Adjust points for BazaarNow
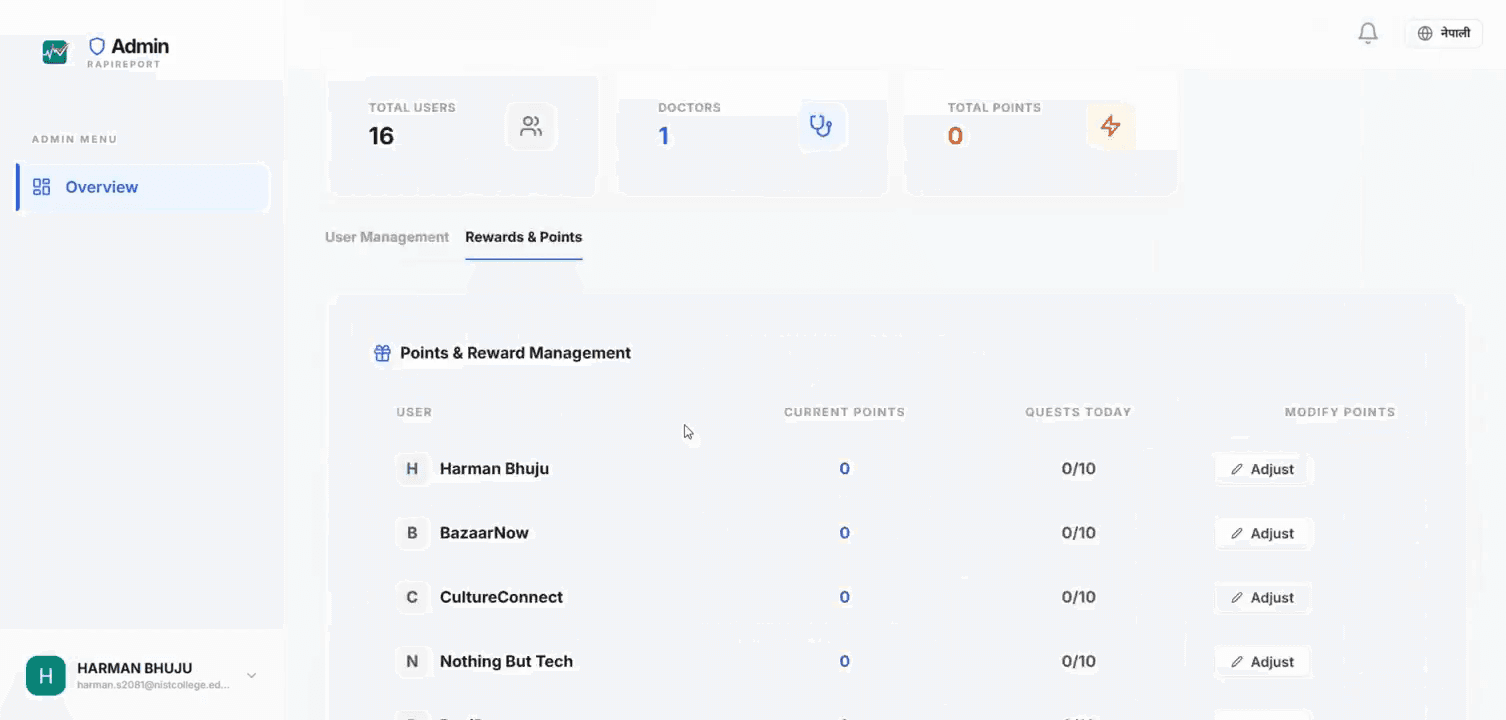This screenshot has height=720, width=1506. tap(1262, 533)
